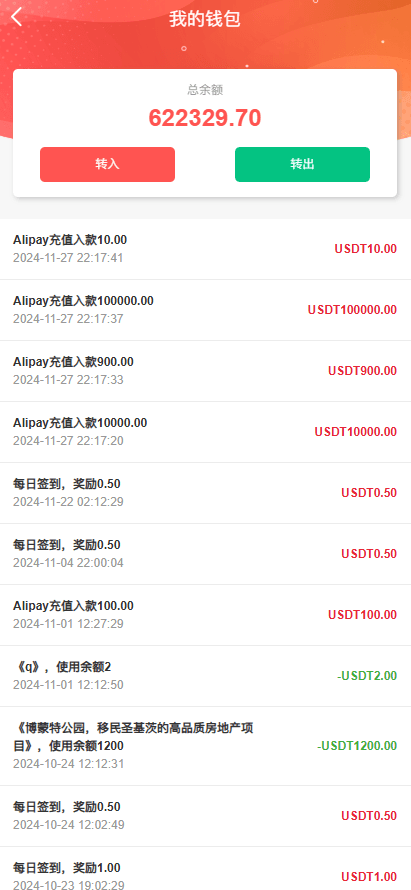Select the 622329.70 total balance amount
Viewport: 411px width, 890px height.
[x=205, y=118]
